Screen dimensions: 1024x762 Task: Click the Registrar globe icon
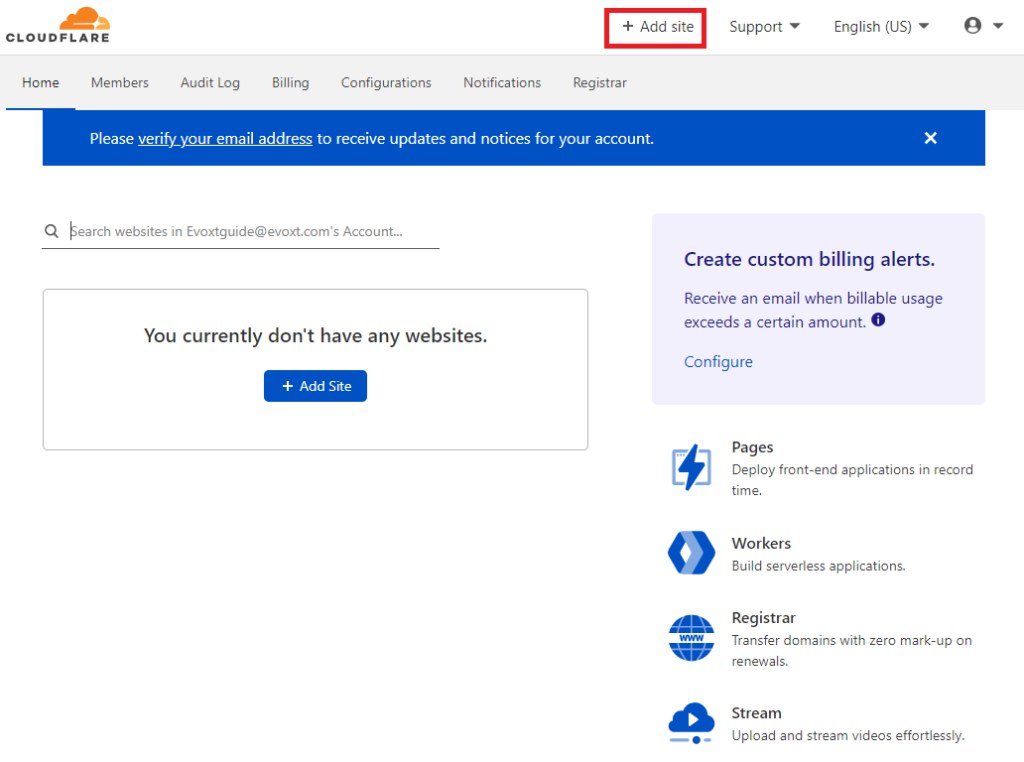pos(691,638)
